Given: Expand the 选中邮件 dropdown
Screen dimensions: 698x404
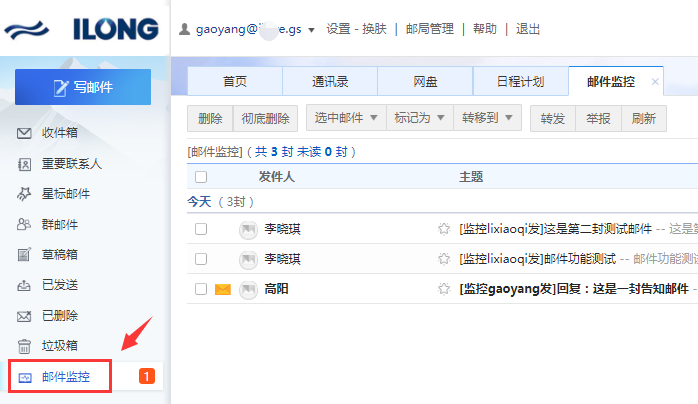Looking at the screenshot, I should [x=346, y=118].
